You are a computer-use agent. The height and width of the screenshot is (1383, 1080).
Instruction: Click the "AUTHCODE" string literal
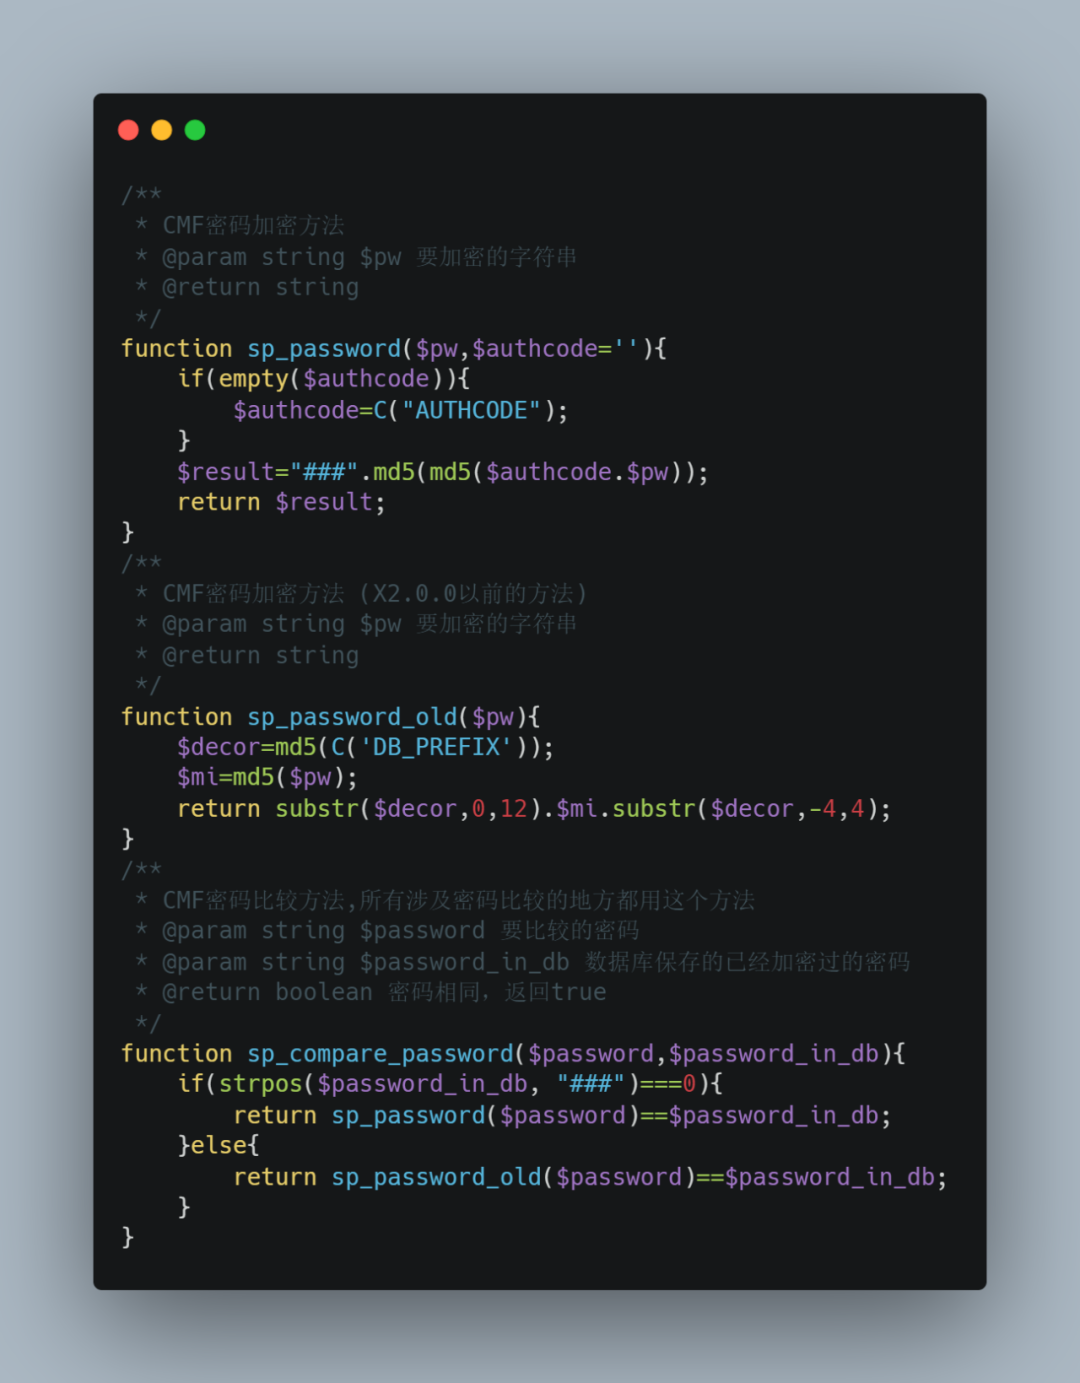pos(471,411)
